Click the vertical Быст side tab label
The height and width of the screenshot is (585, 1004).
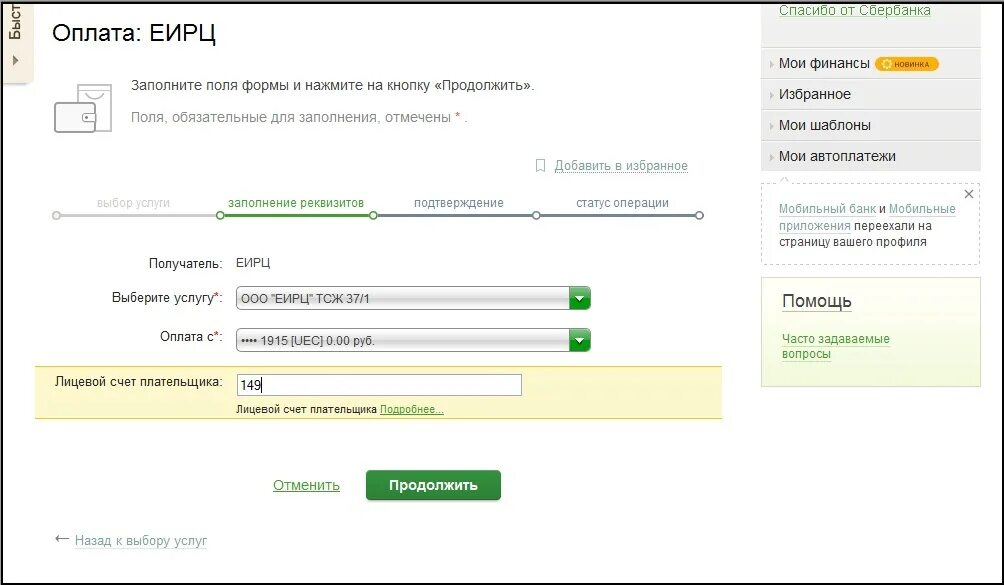pyautogui.click(x=15, y=21)
